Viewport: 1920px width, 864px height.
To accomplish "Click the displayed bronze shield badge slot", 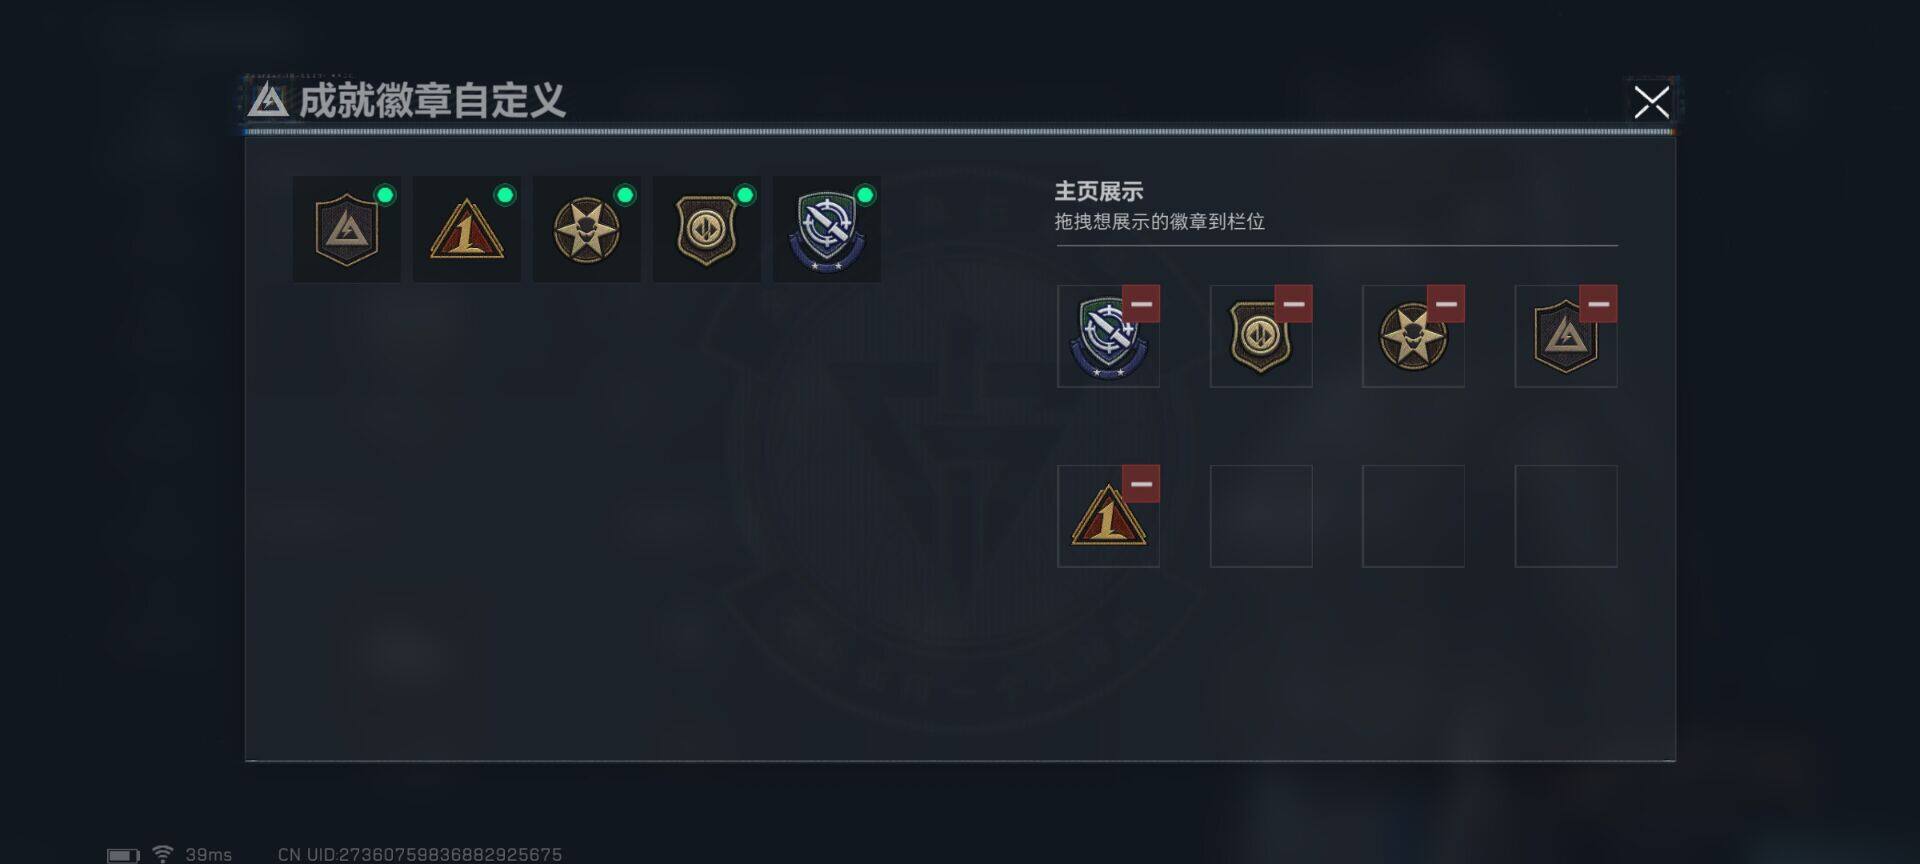I will pyautogui.click(x=1261, y=337).
